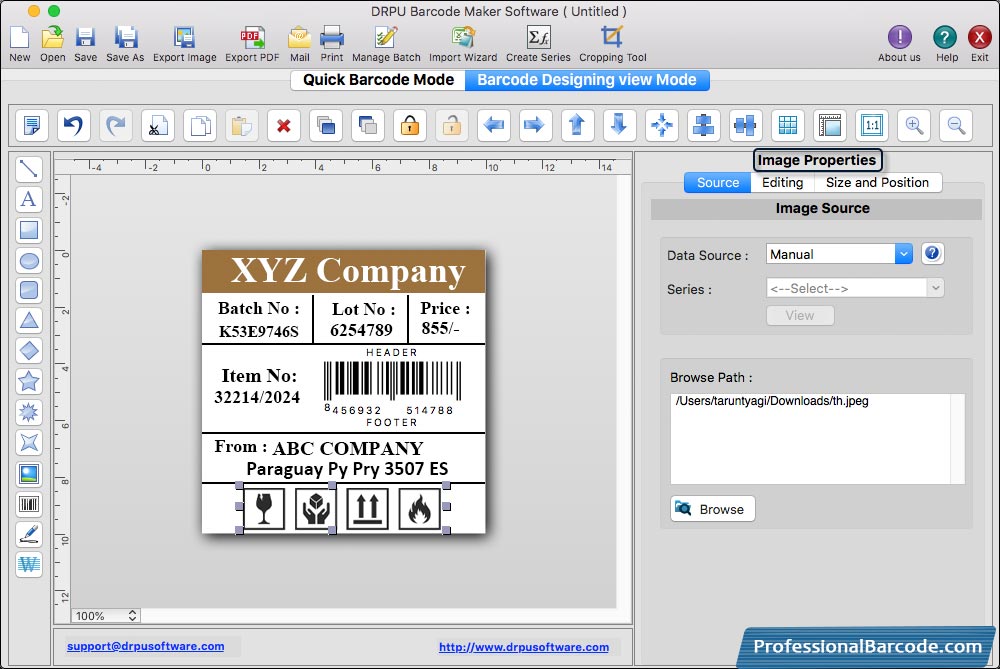Select the Star shape tool
The image size is (1000, 669).
point(29,381)
